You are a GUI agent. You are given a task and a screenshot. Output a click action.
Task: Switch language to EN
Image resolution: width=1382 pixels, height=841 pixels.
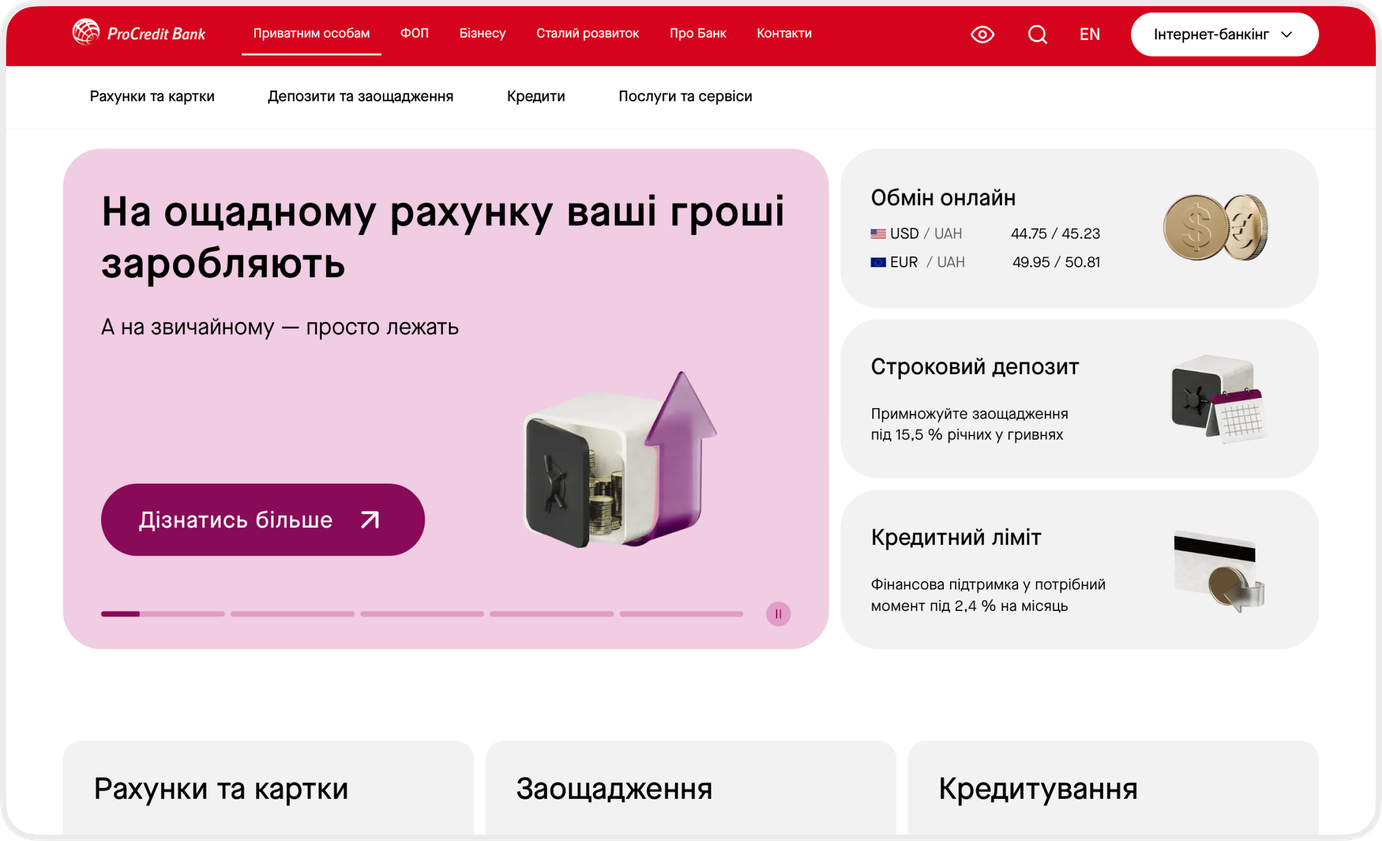[x=1090, y=34]
